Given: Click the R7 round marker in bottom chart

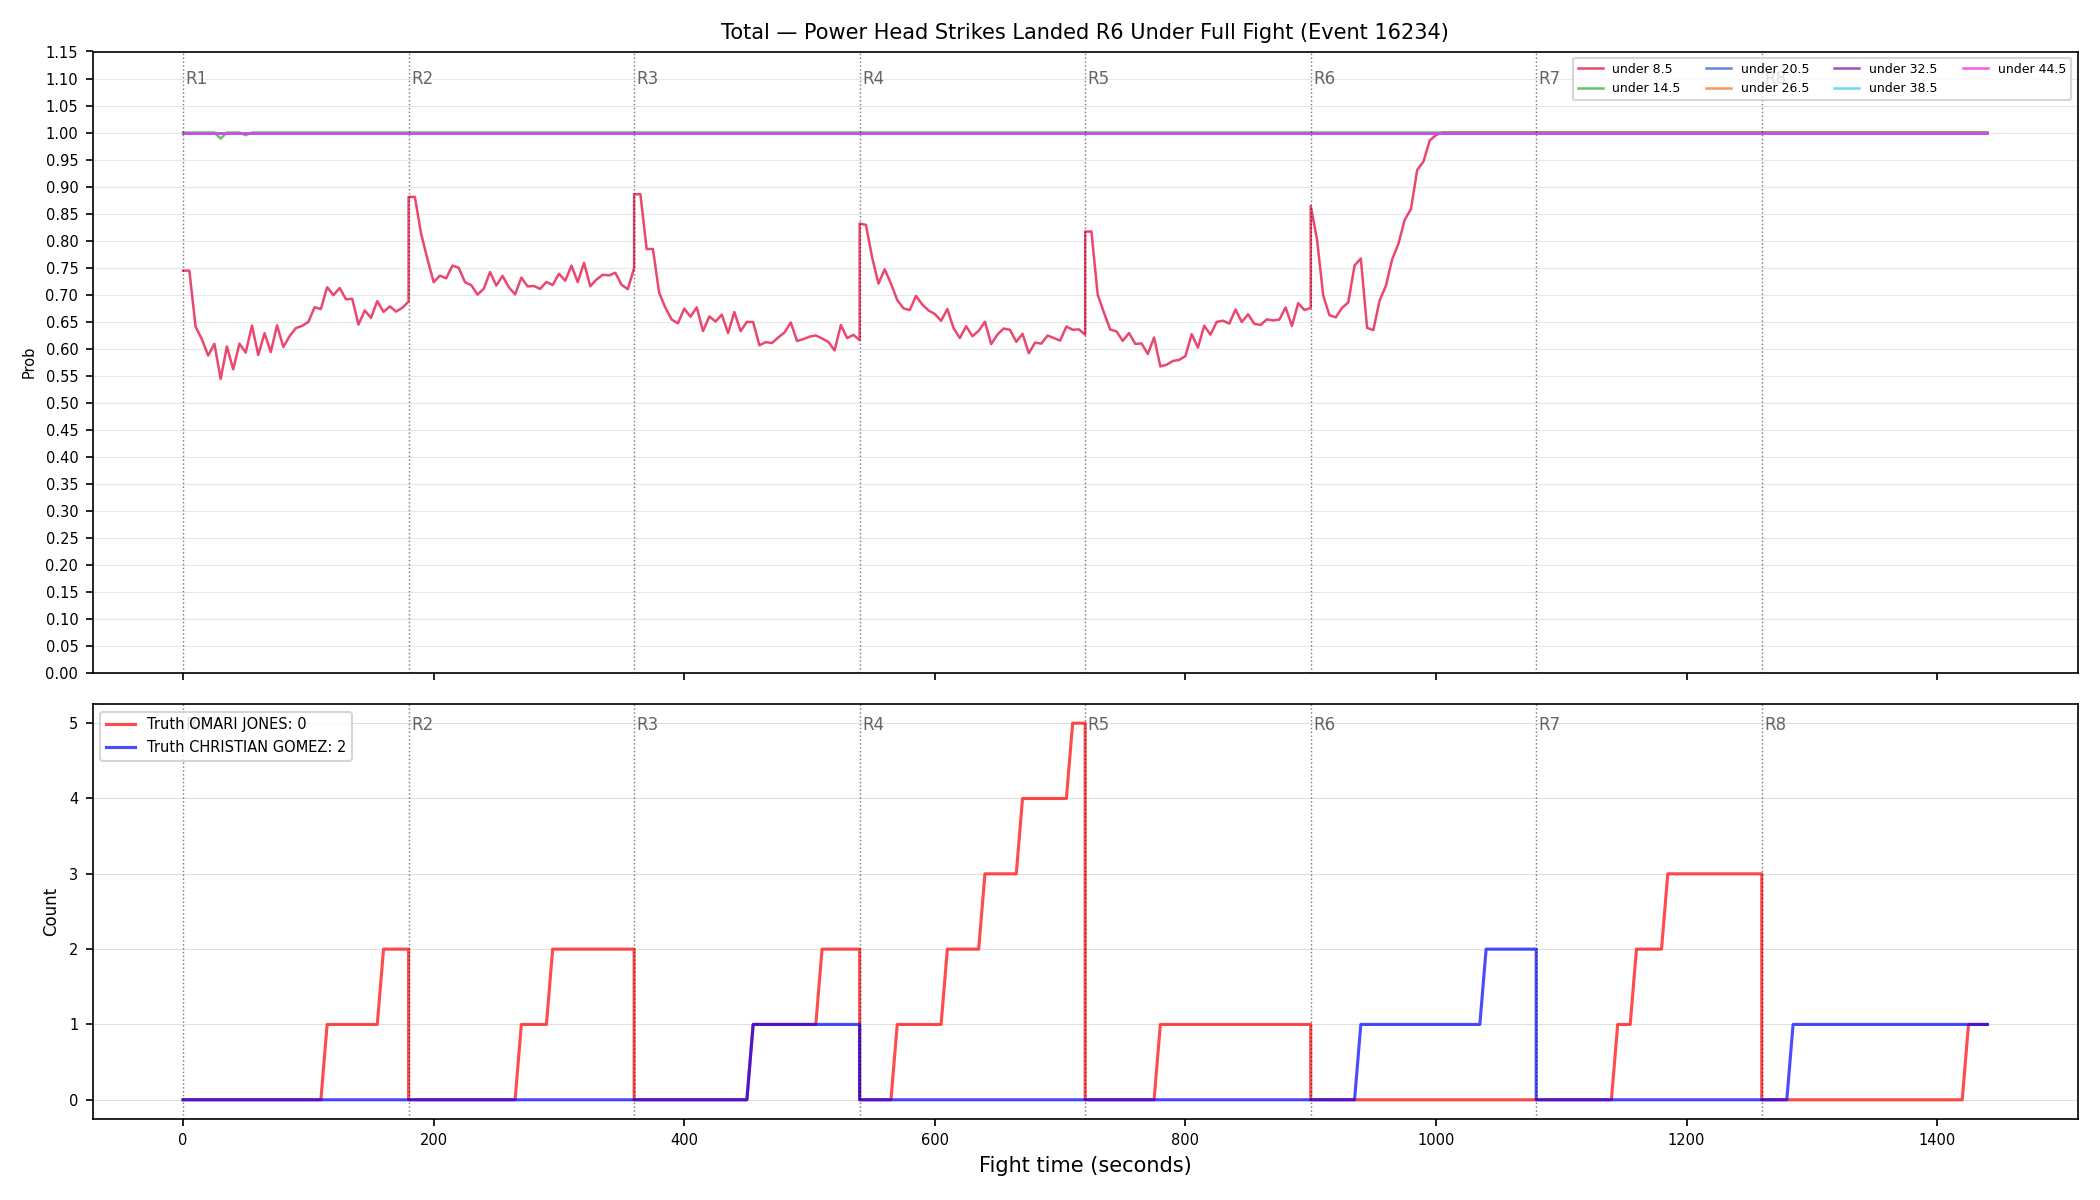Looking at the screenshot, I should 1549,724.
